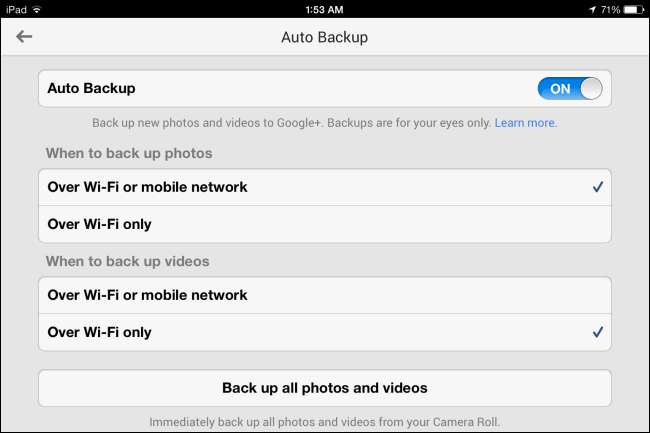Click the checkmark beside videos Over Wi-Fi only
Image resolution: width=650 pixels, height=433 pixels.
(x=598, y=332)
